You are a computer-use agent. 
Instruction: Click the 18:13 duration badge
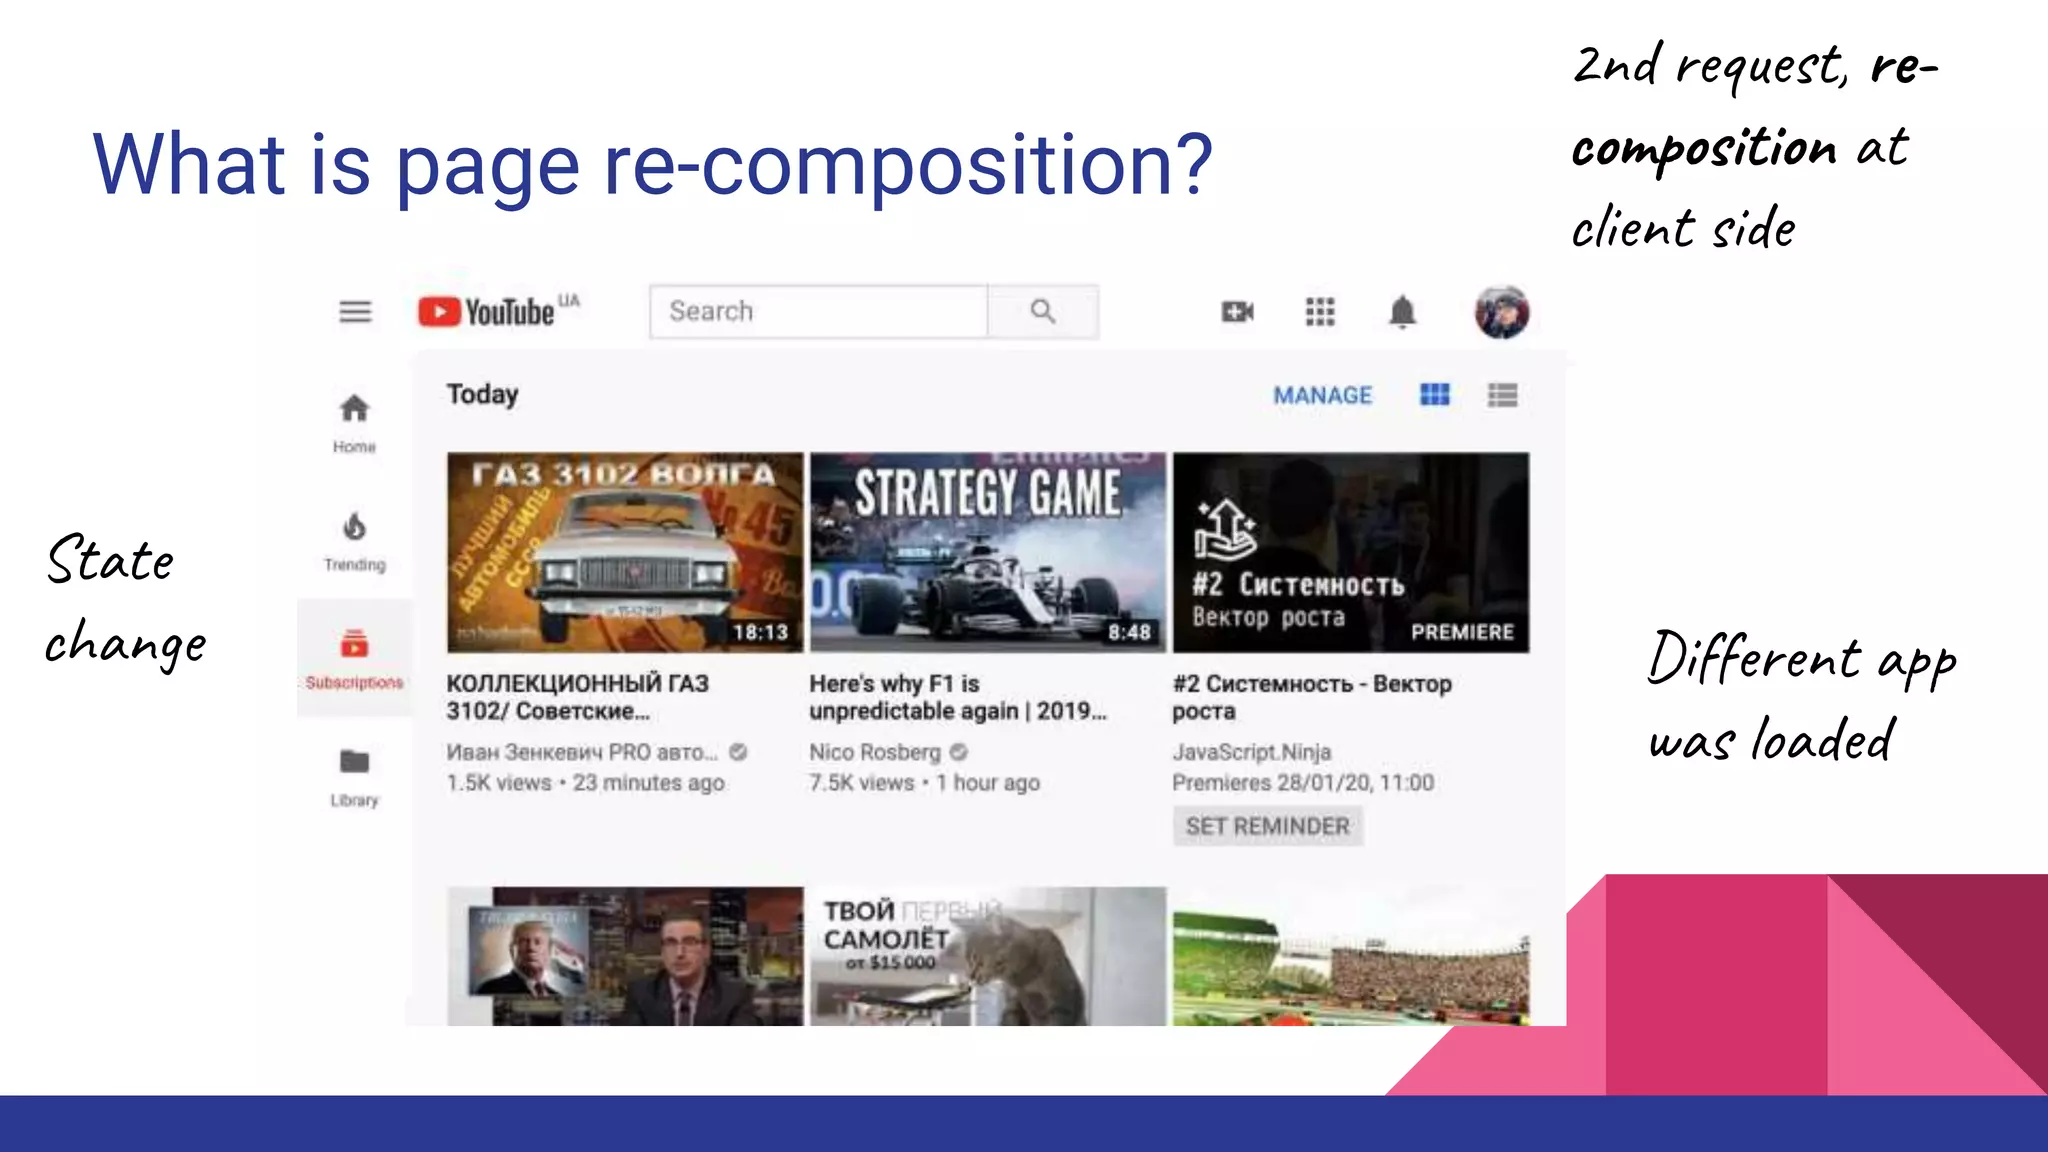click(760, 632)
